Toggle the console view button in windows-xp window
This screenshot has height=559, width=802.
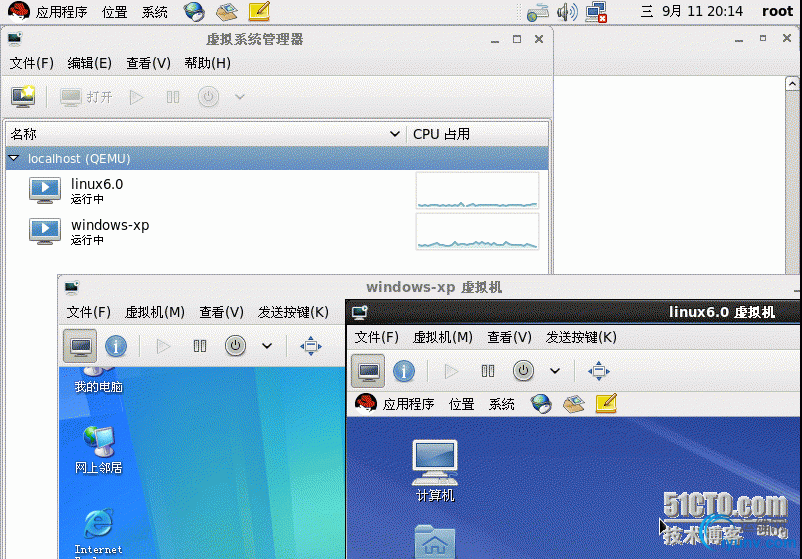[80, 346]
